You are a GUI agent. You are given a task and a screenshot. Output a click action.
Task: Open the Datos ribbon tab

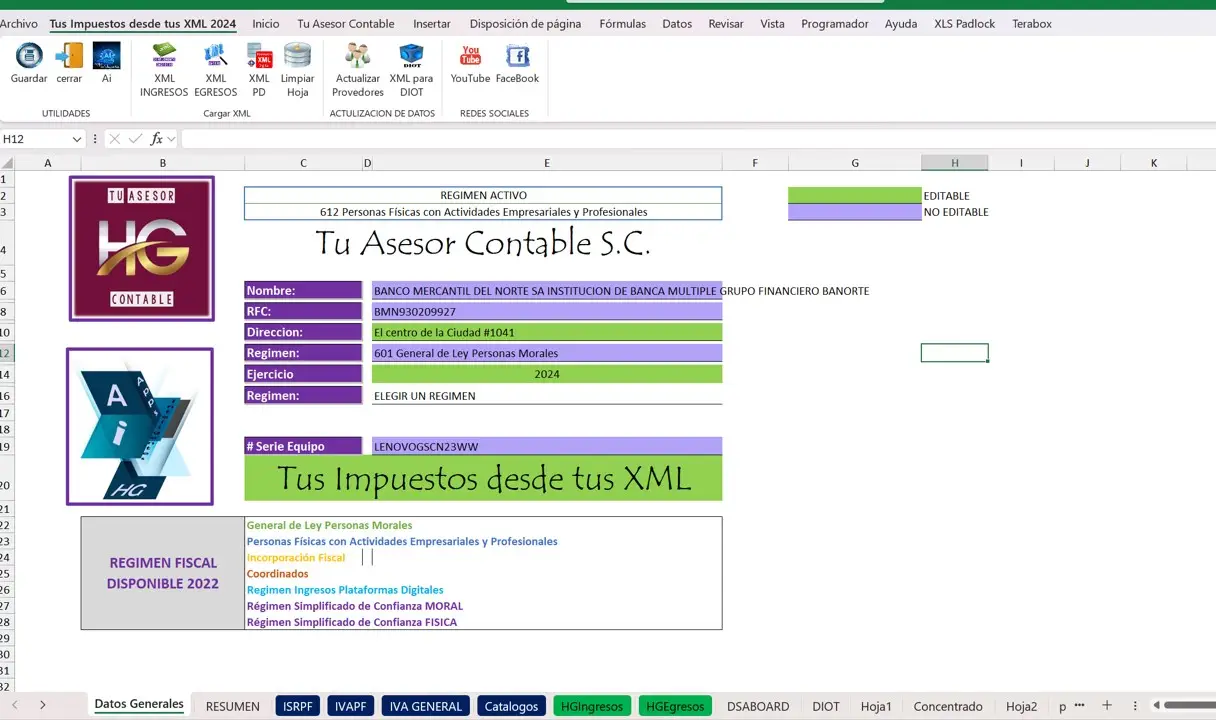677,23
